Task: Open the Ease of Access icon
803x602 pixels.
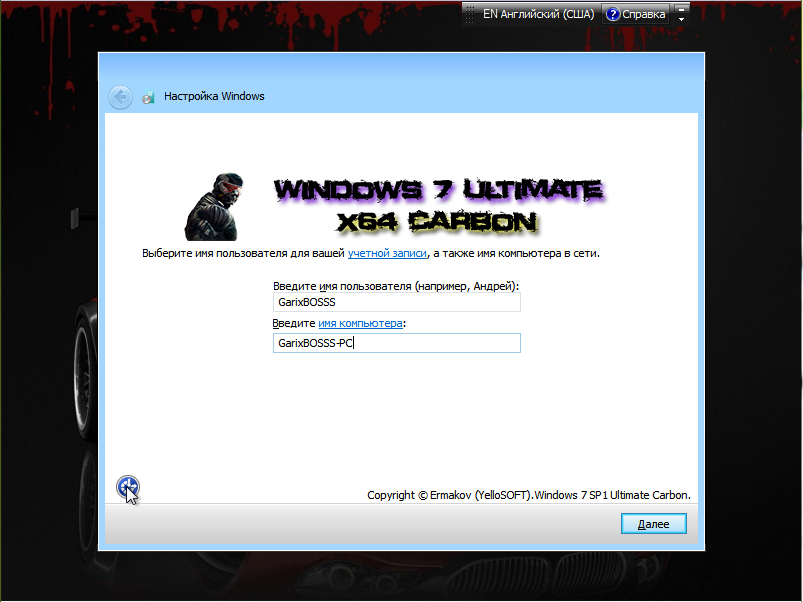Action: [x=128, y=487]
